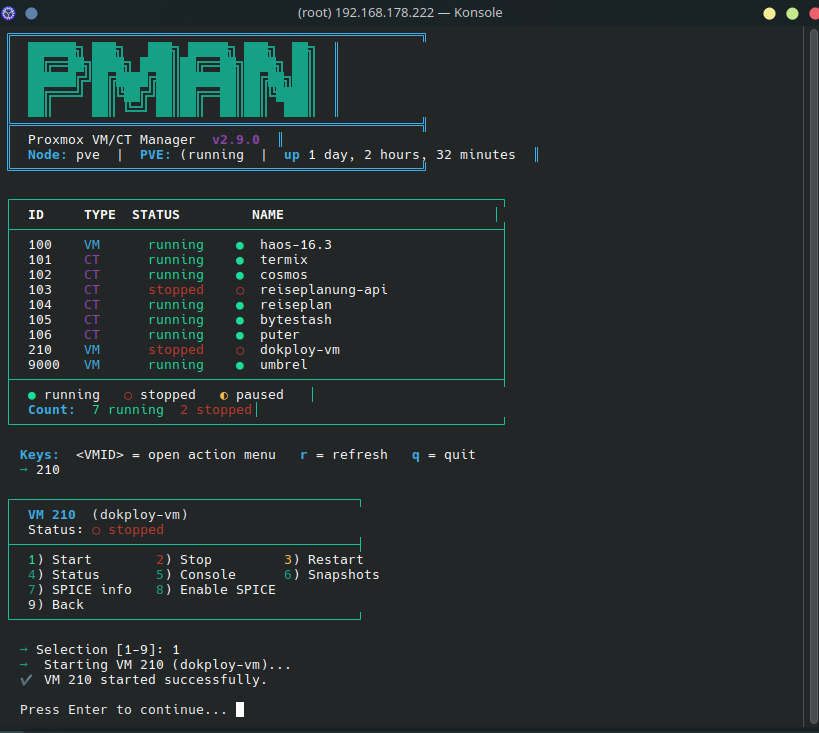Select menu option '9) Back'
The height and width of the screenshot is (733, 819).
point(56,605)
